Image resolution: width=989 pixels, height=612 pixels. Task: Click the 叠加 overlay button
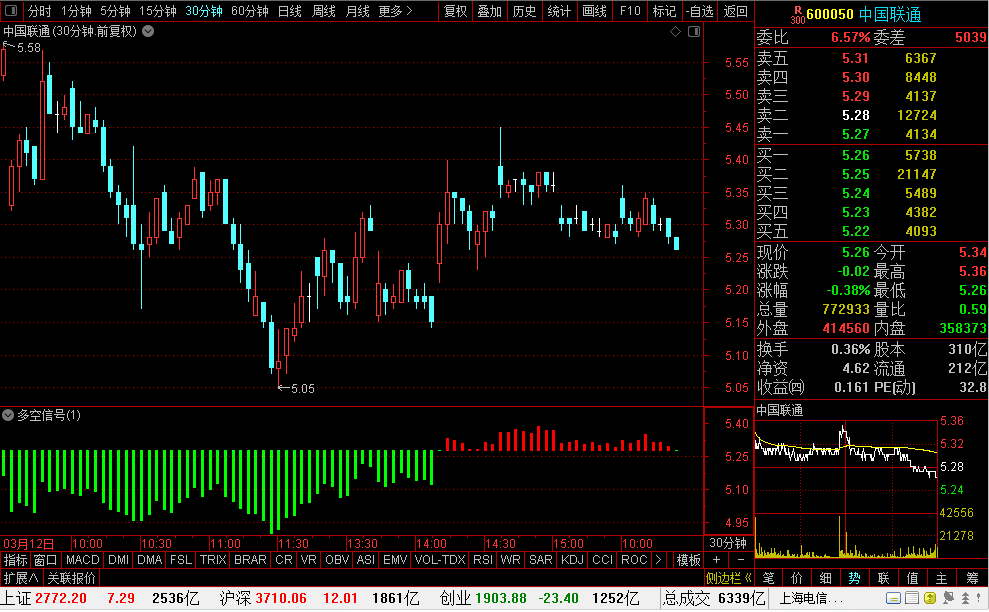[489, 11]
